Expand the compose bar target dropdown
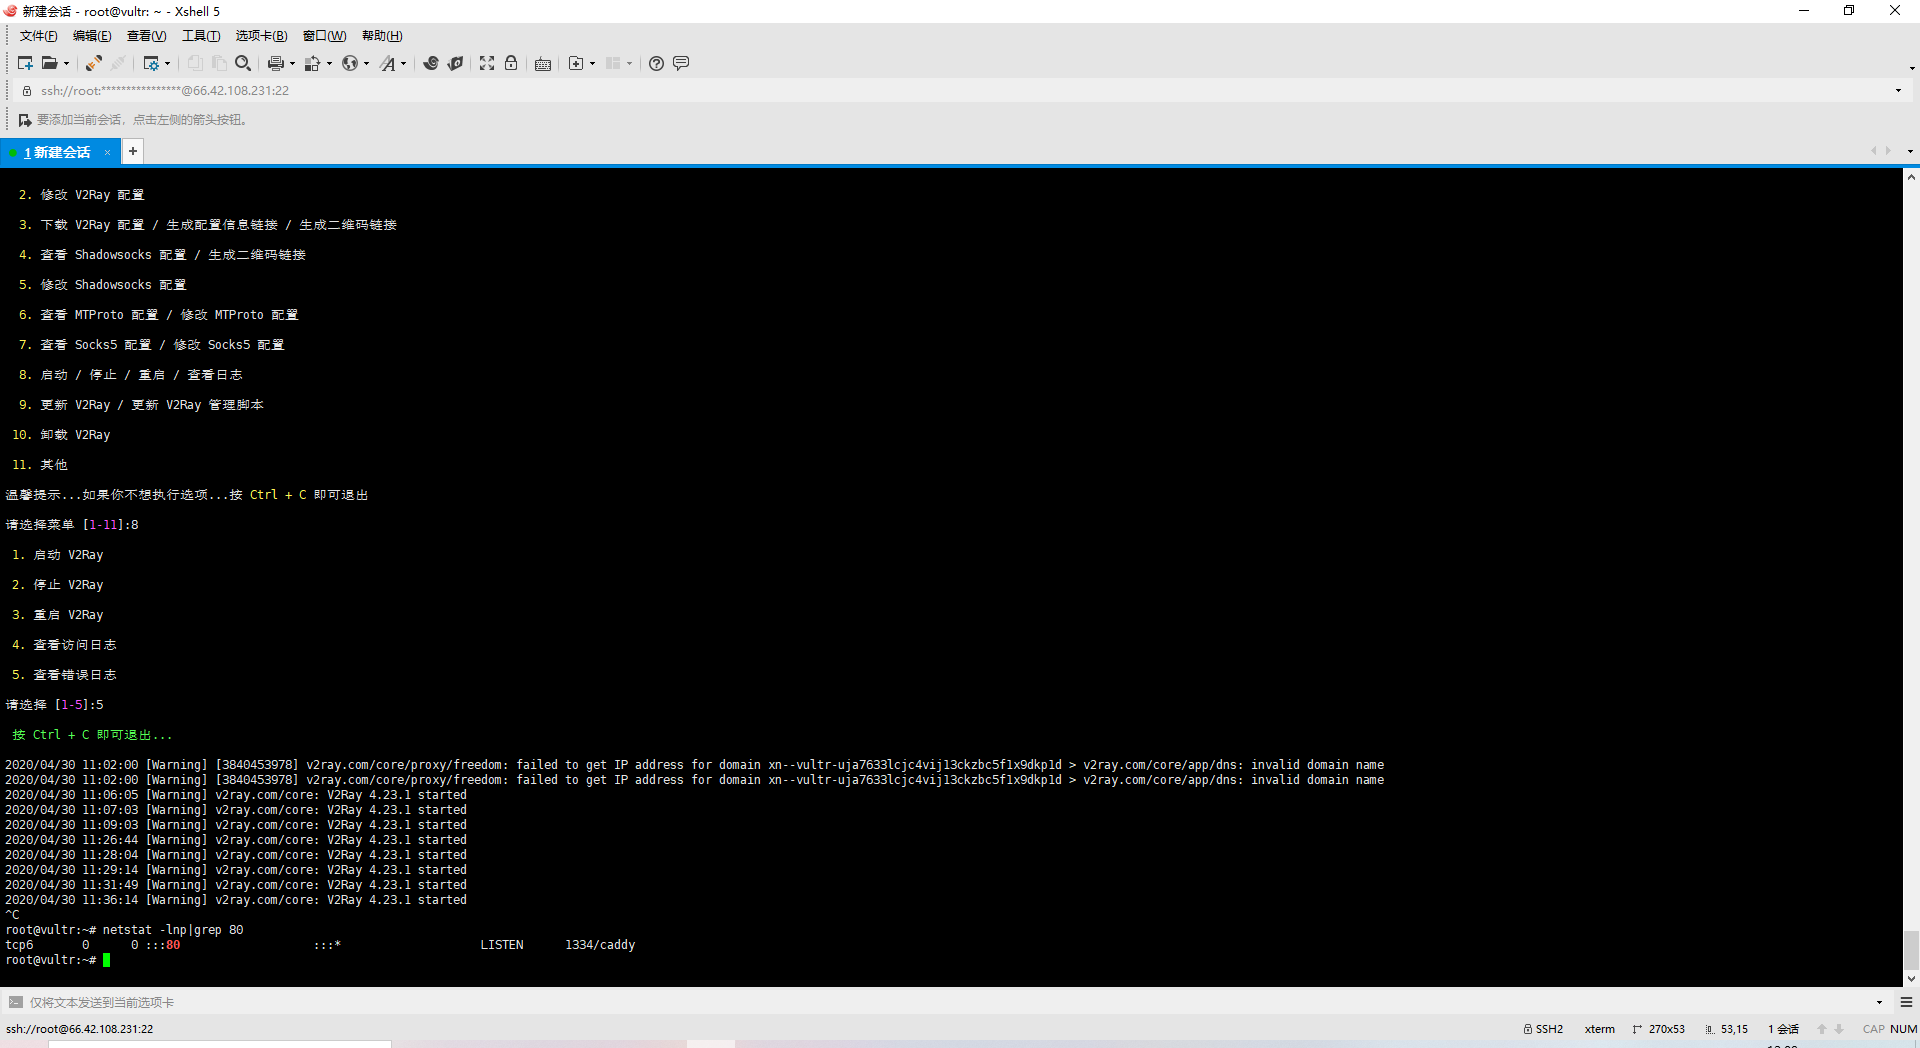 [1879, 1002]
